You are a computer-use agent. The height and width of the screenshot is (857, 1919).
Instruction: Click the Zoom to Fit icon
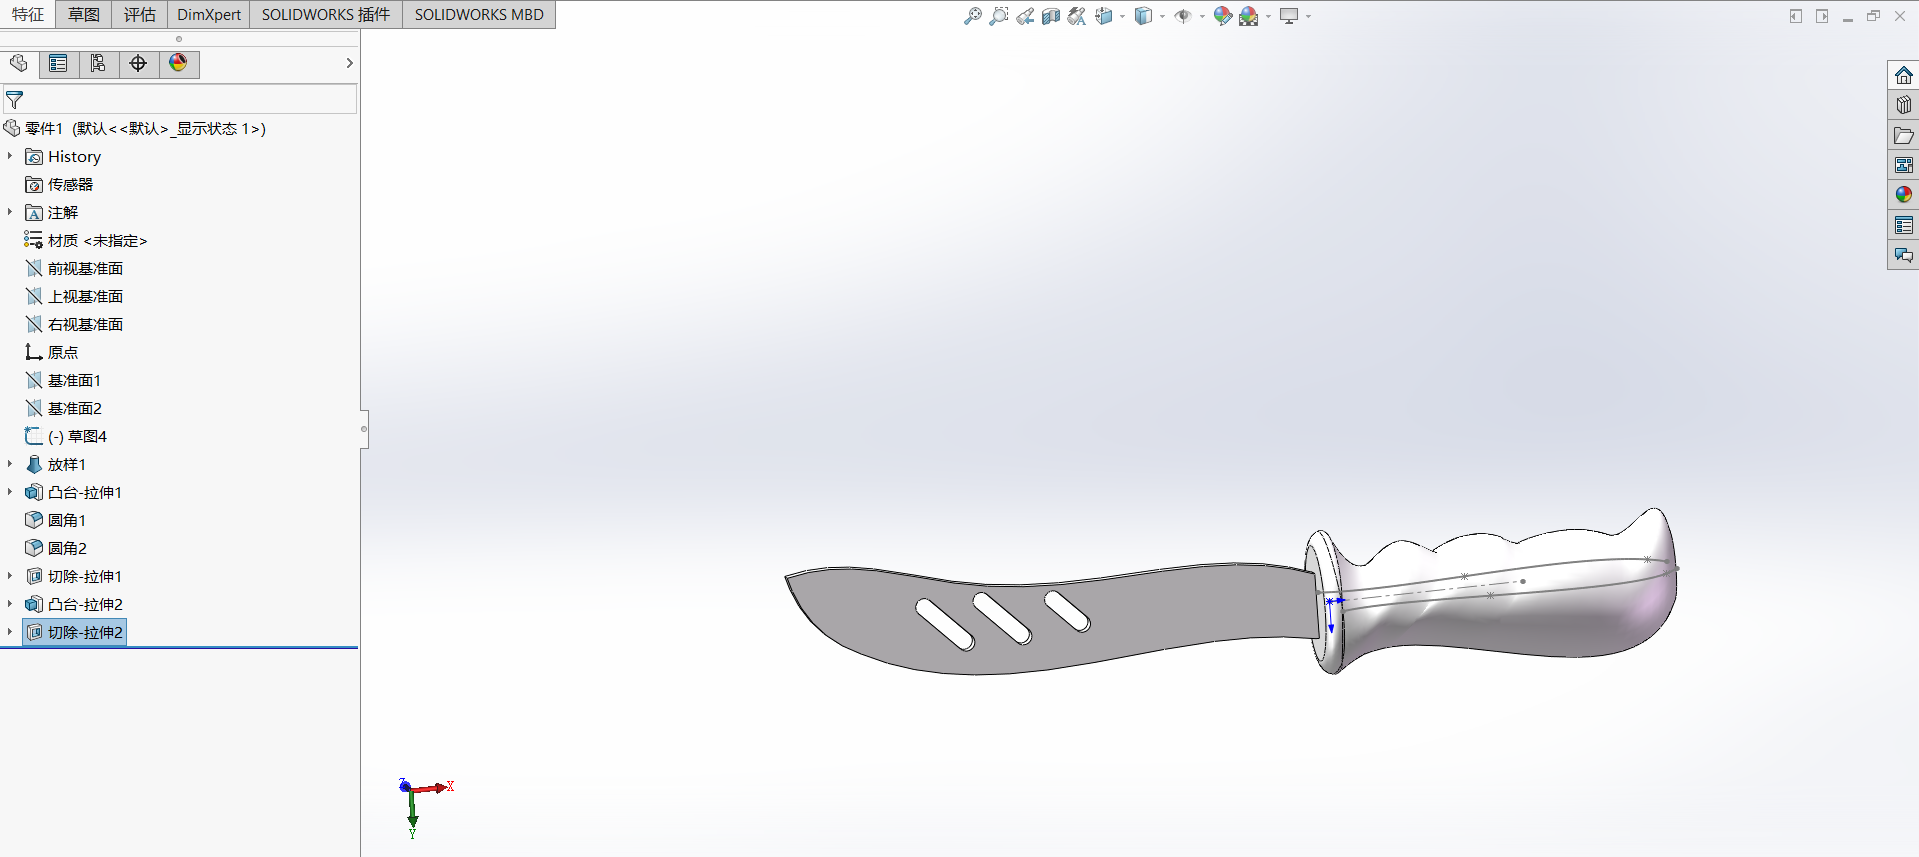click(x=972, y=16)
